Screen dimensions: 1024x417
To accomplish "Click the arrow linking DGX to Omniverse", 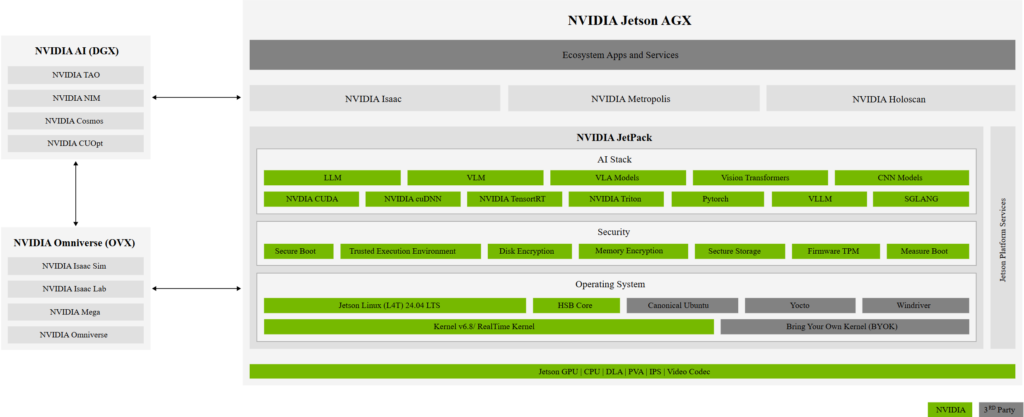I will click(x=76, y=193).
